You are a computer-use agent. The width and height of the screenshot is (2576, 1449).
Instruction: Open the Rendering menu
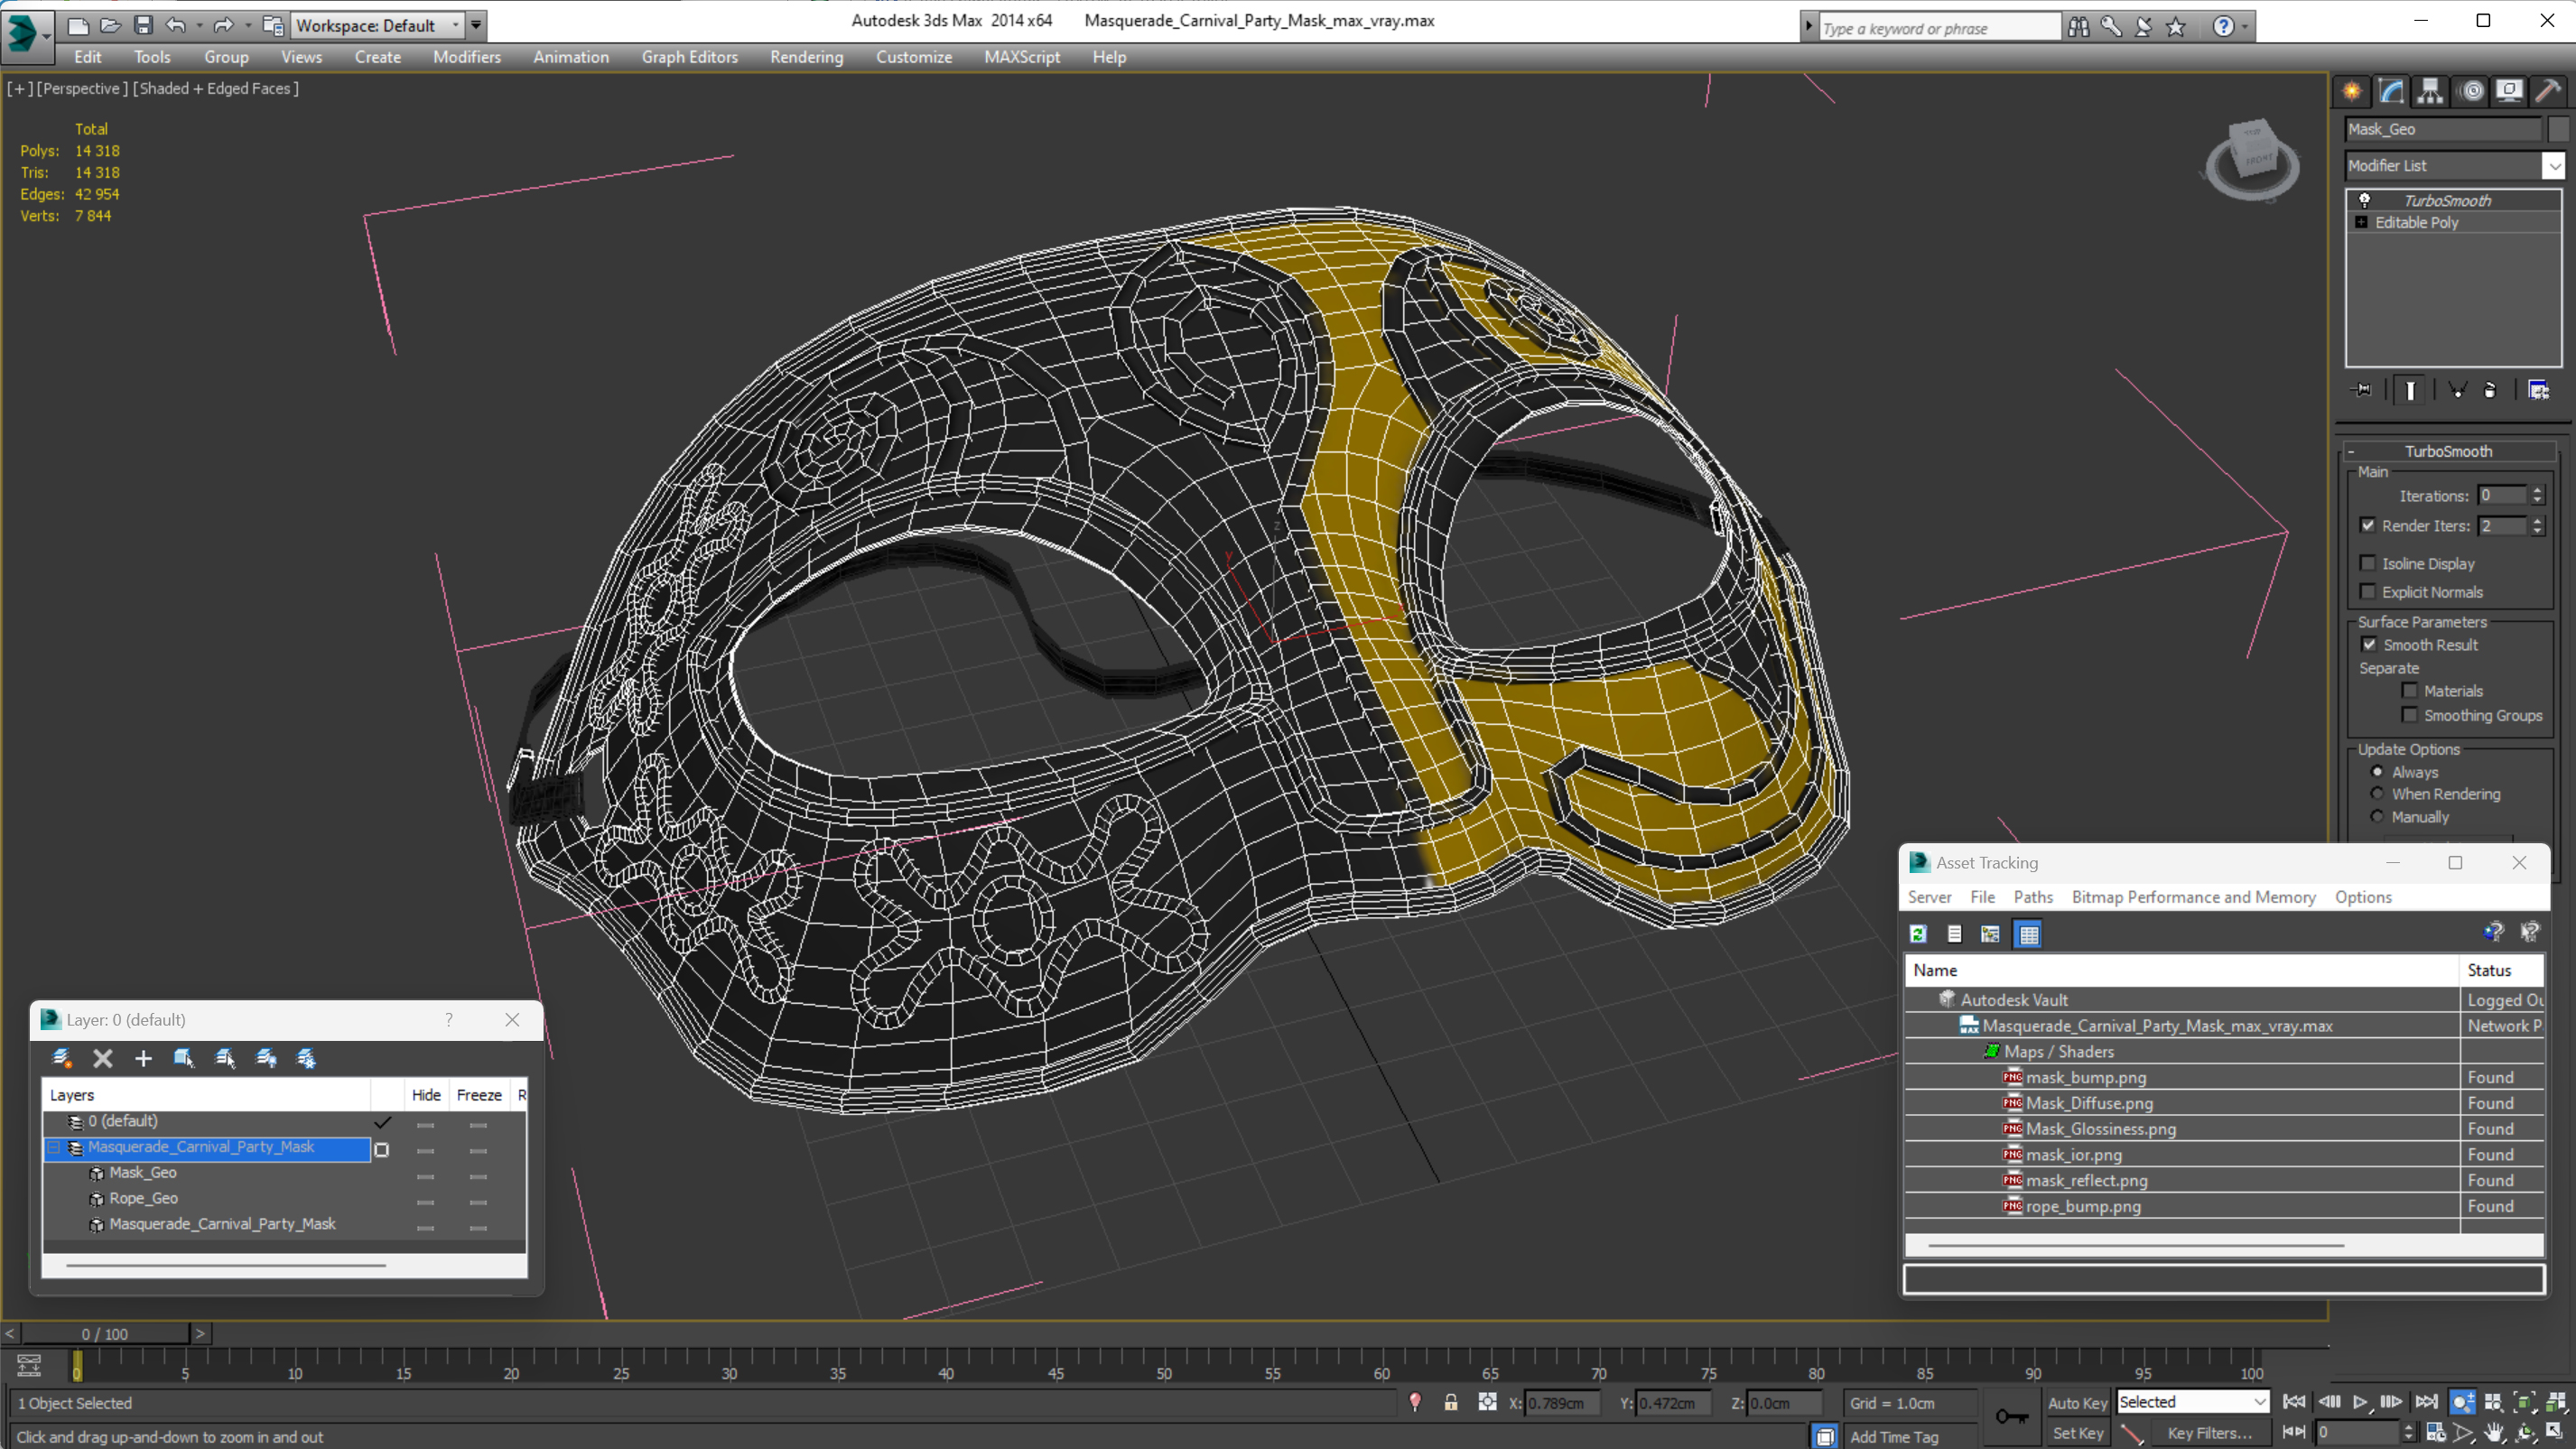806,57
